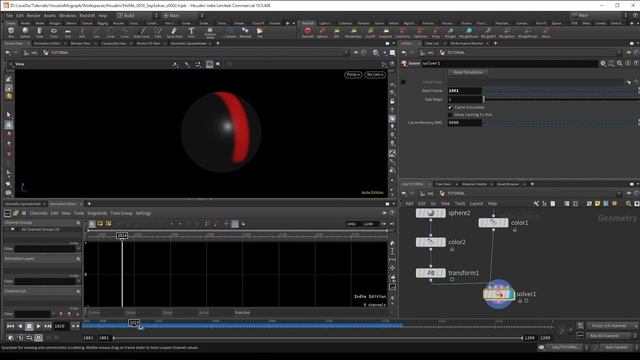
Task: Open the Redshift menu
Action: [x=87, y=16]
